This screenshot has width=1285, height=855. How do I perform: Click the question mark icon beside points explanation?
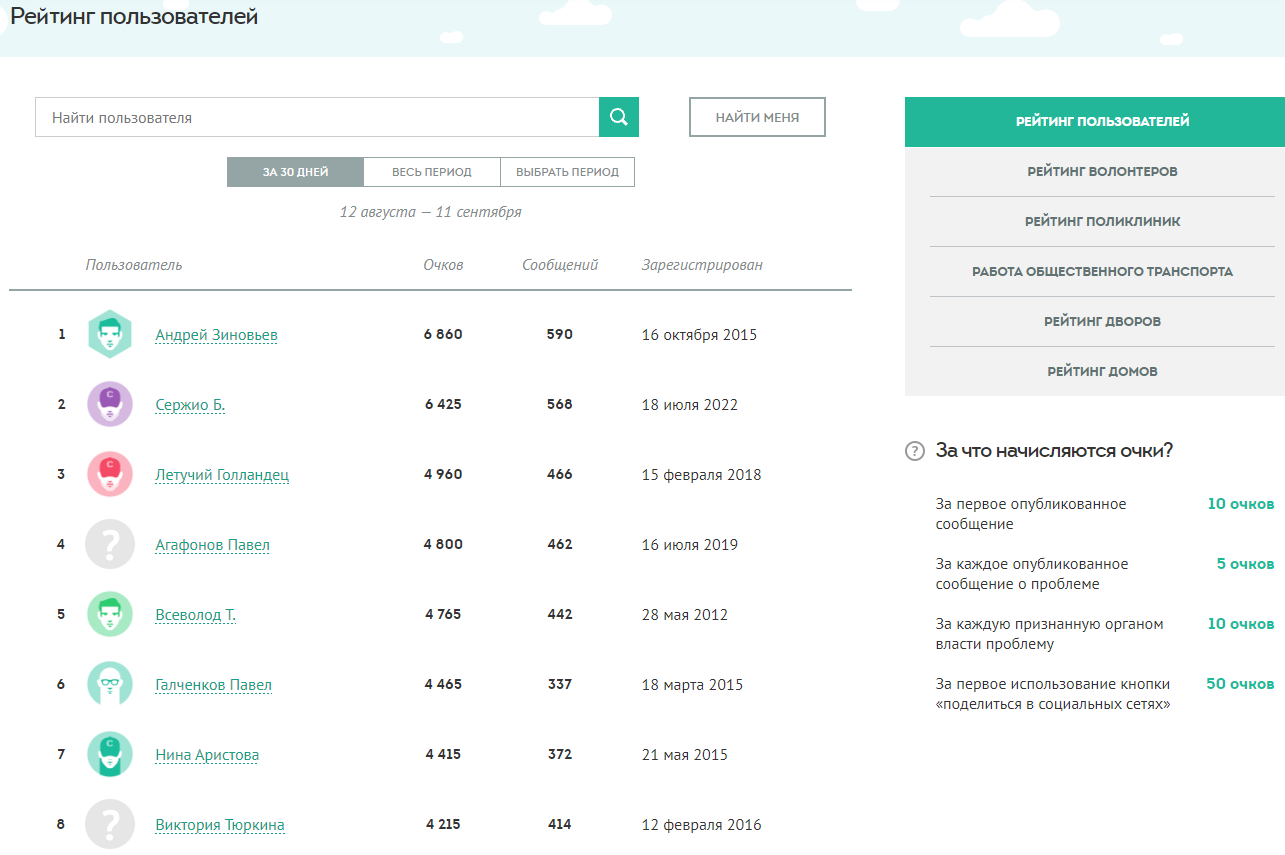914,451
